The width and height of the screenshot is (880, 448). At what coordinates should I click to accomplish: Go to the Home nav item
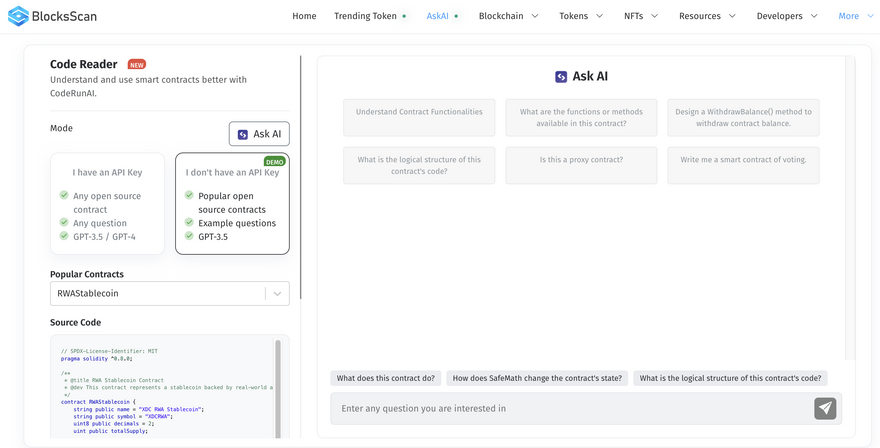[x=304, y=16]
